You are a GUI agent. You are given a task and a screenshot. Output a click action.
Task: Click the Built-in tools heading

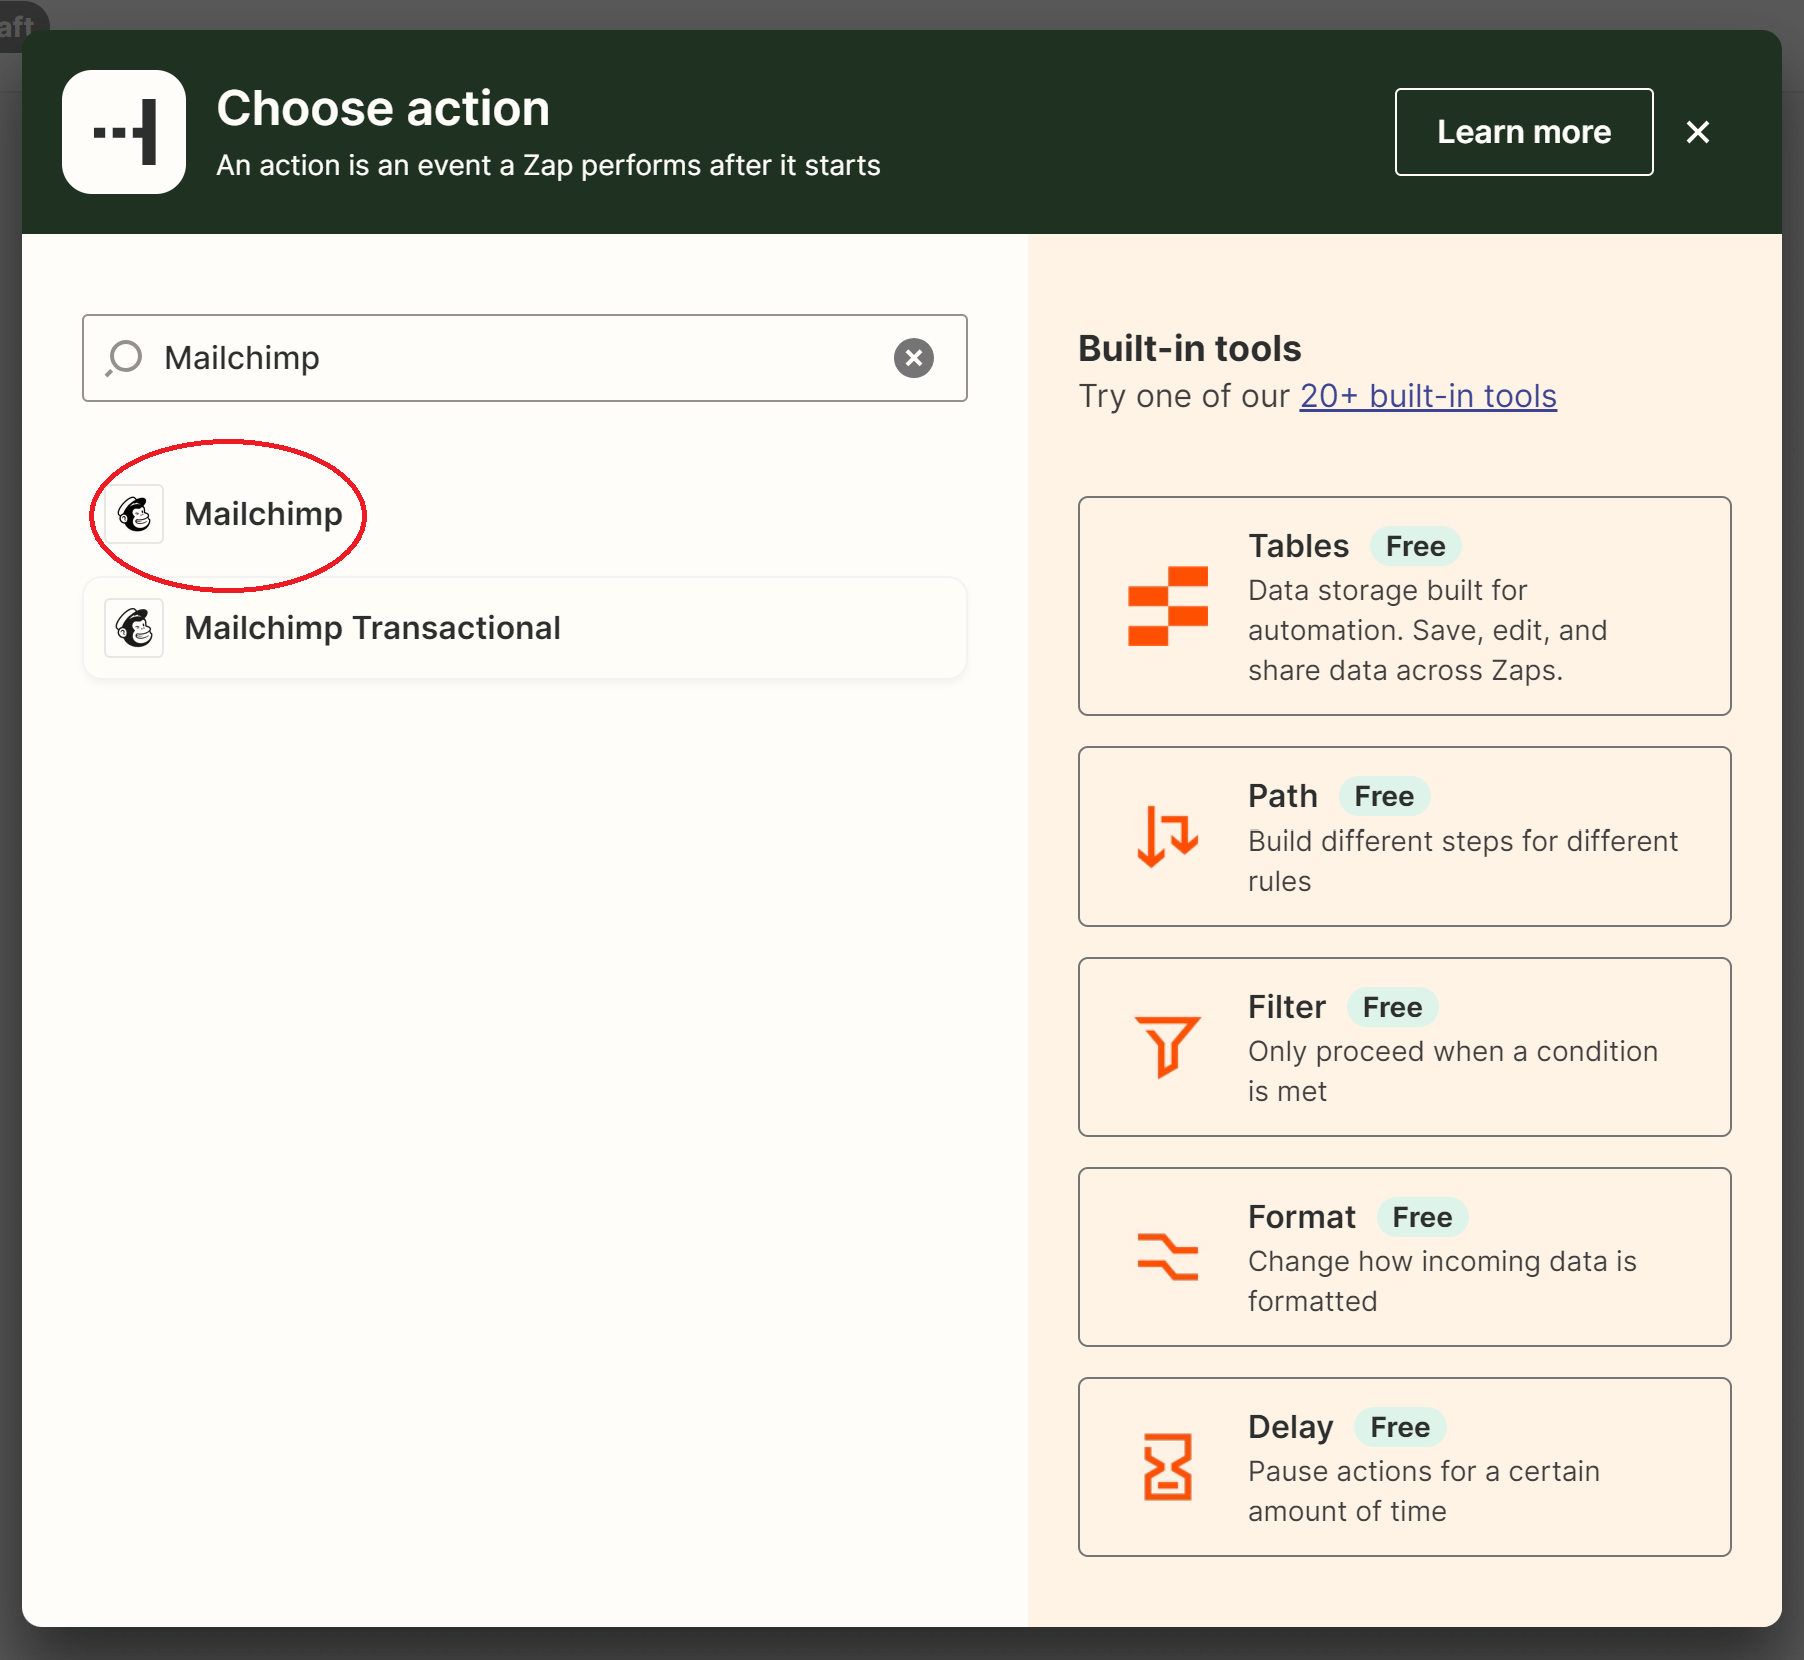coord(1189,348)
